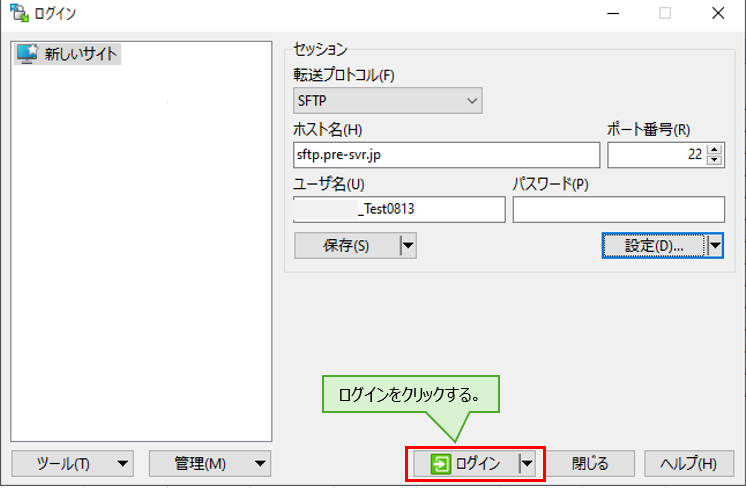Click the user name (ユーザ名) field

point(400,209)
